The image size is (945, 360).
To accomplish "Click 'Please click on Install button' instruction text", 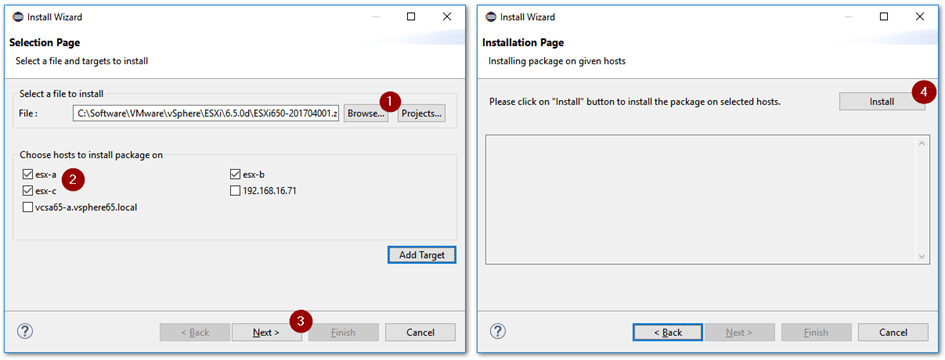I will [x=635, y=102].
